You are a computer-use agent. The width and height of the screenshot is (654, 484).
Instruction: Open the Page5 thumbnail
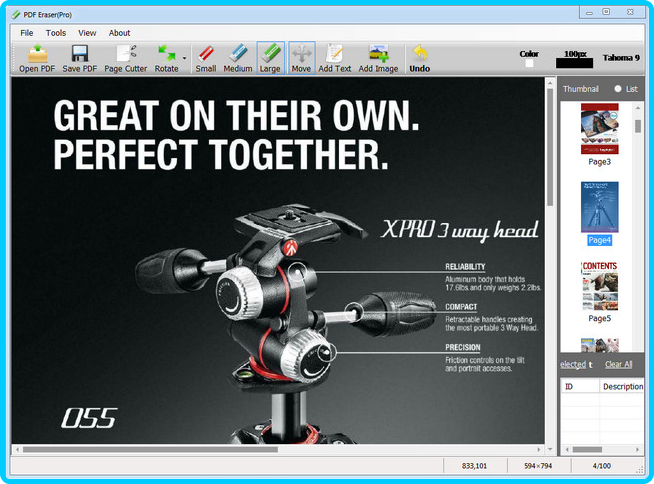point(600,286)
